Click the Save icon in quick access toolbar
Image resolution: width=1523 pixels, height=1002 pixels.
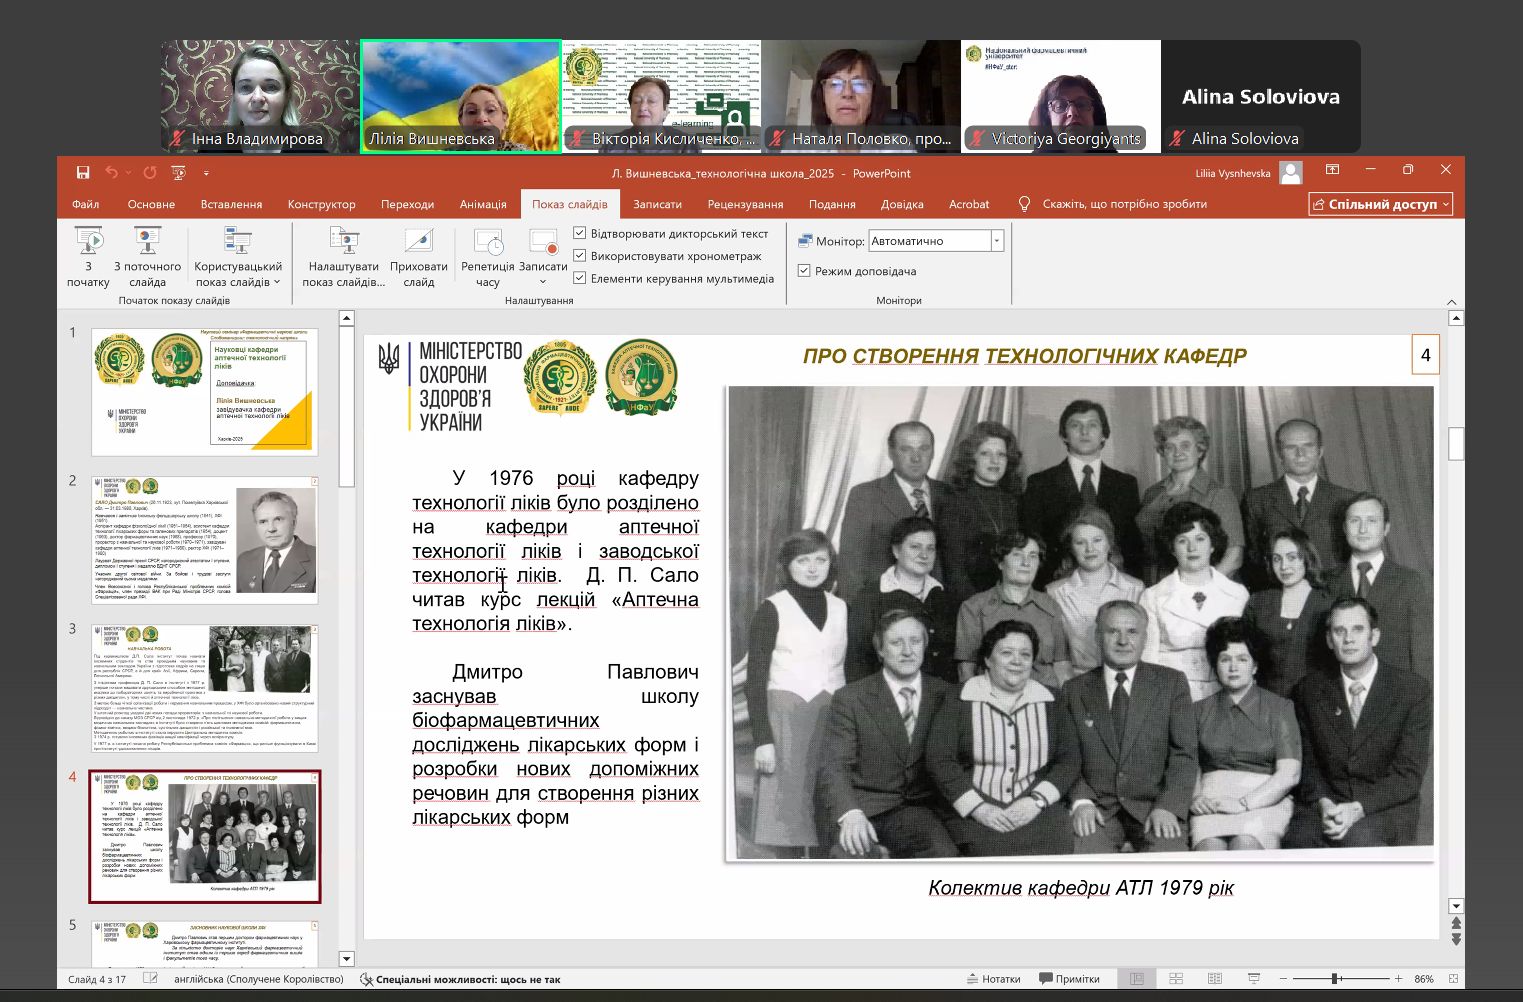pyautogui.click(x=83, y=173)
